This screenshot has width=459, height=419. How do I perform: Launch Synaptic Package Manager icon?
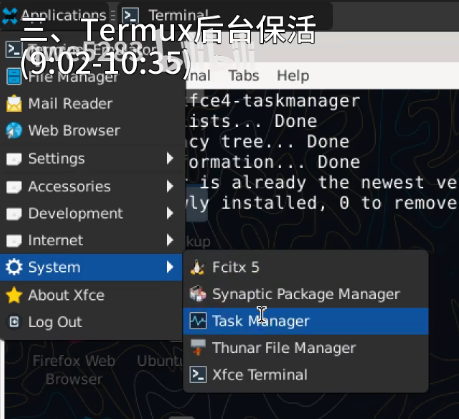pos(198,294)
